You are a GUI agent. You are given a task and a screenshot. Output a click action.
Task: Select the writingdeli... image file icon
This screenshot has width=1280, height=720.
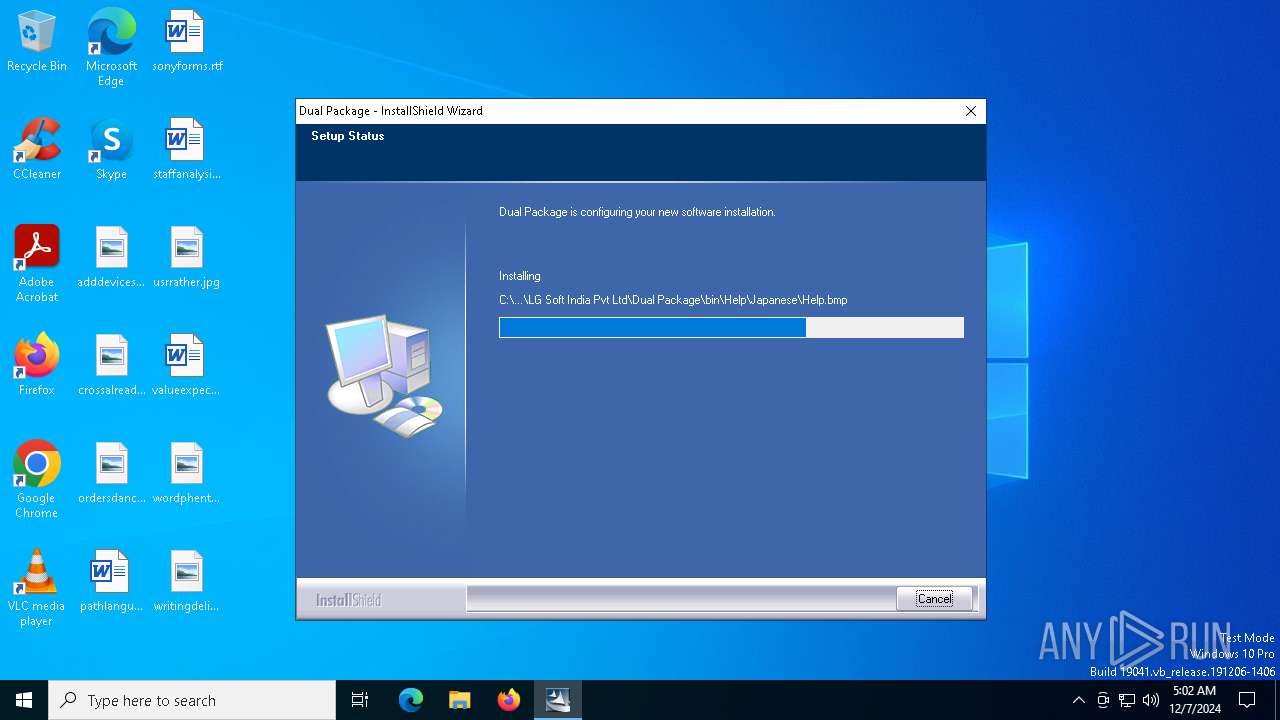pyautogui.click(x=187, y=581)
